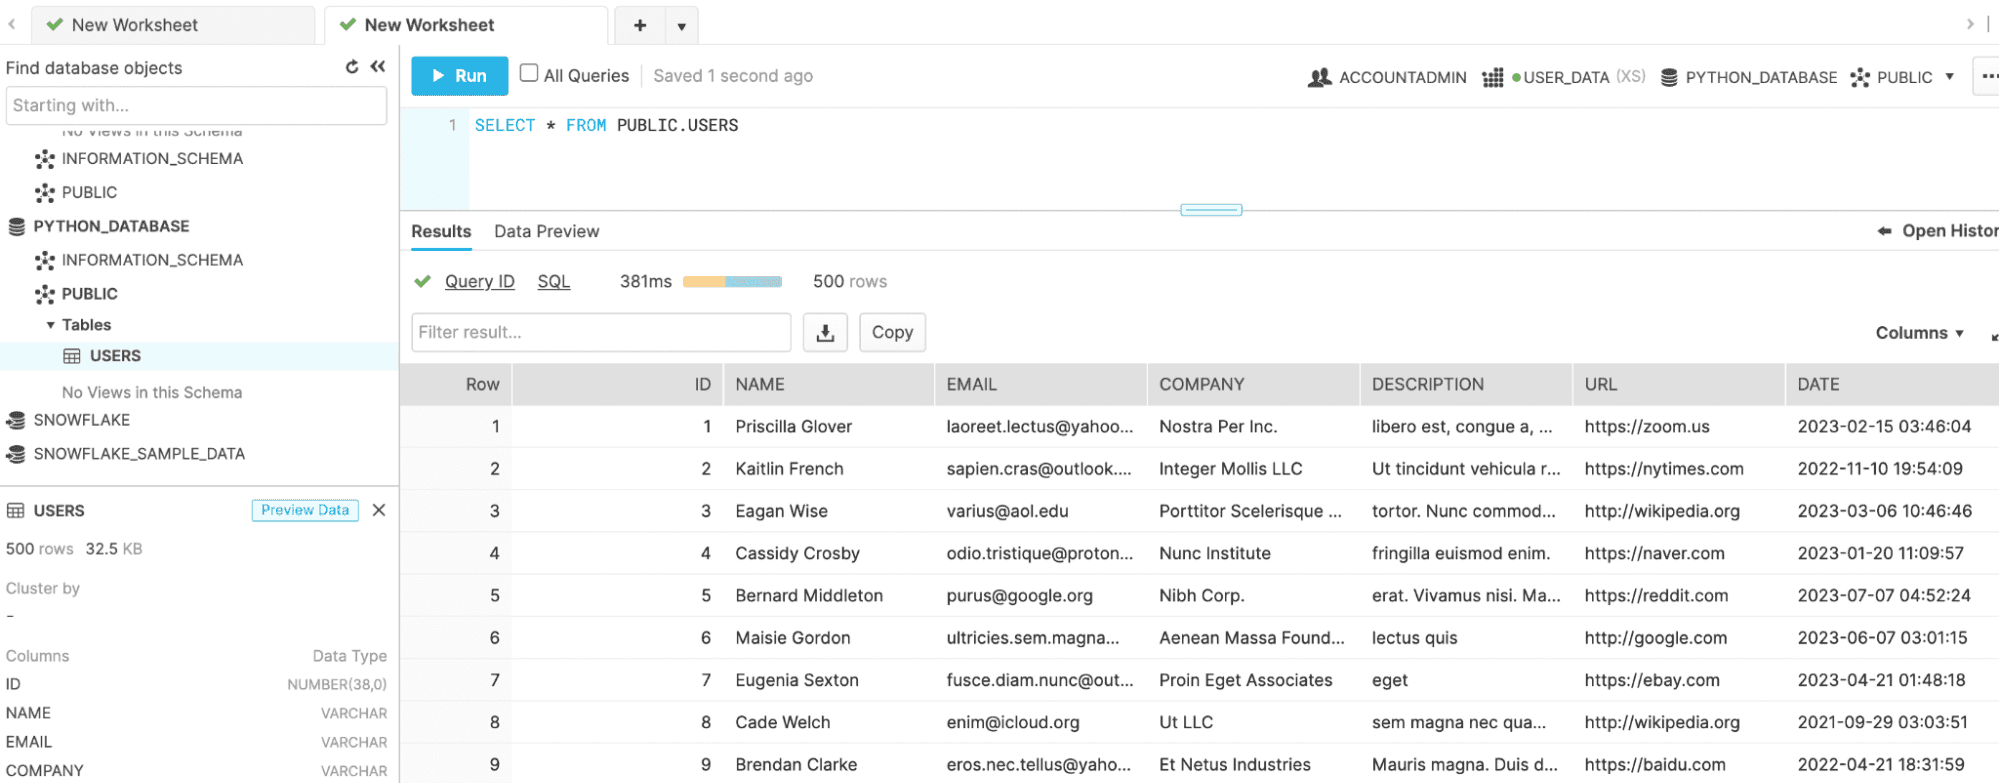The height and width of the screenshot is (783, 1999).
Task: Run the query
Action: [x=460, y=76]
